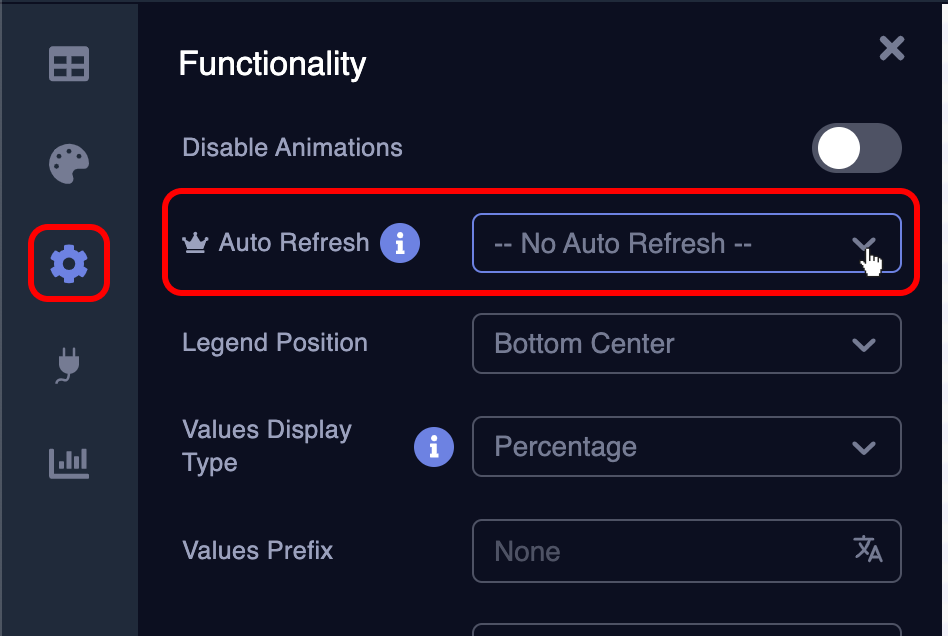Click the partially visible field below Values Prefix
Image resolution: width=948 pixels, height=636 pixels.
click(x=687, y=628)
